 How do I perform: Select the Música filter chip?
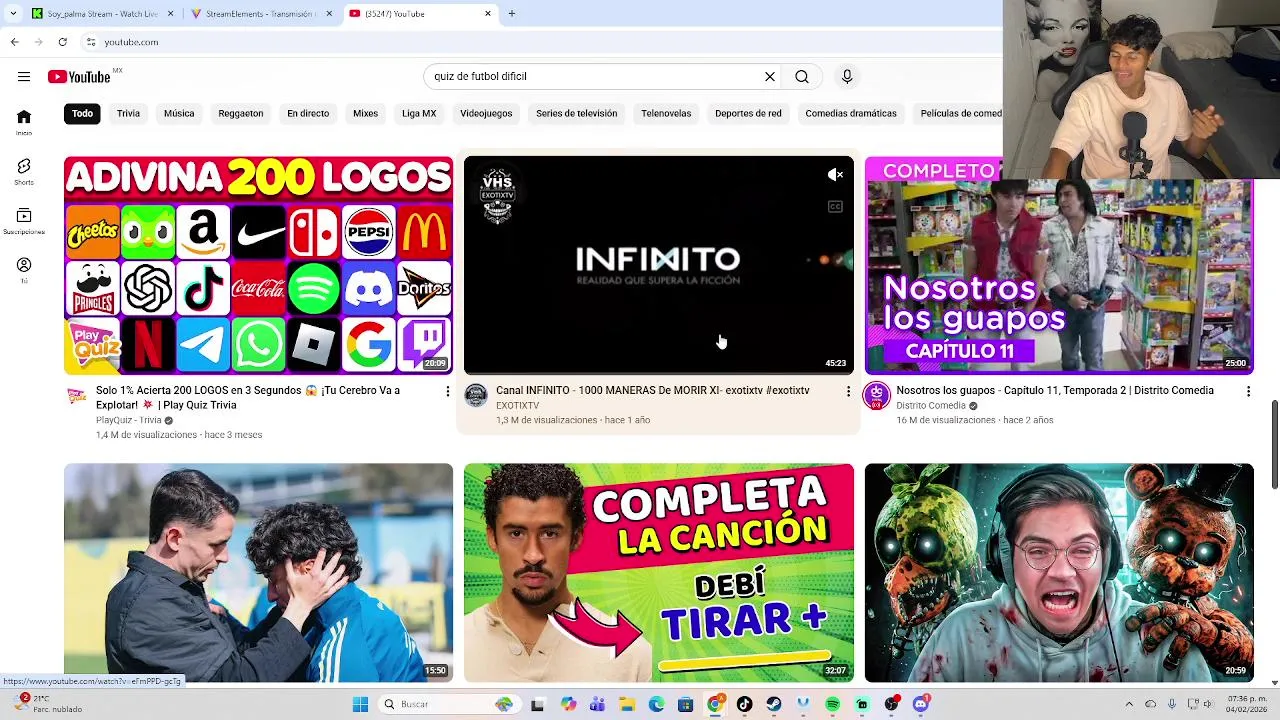click(x=179, y=114)
